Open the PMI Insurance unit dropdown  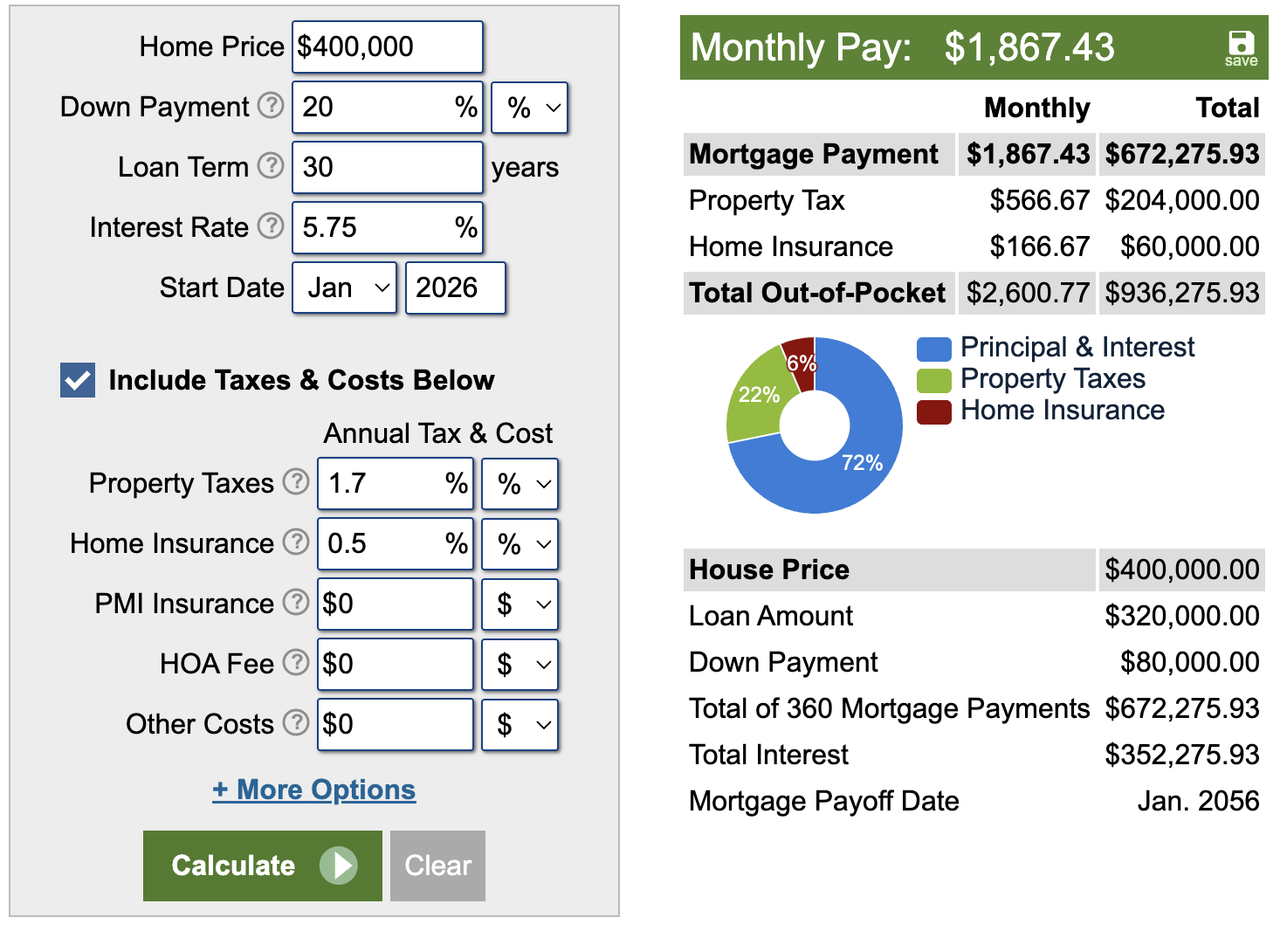(x=520, y=604)
